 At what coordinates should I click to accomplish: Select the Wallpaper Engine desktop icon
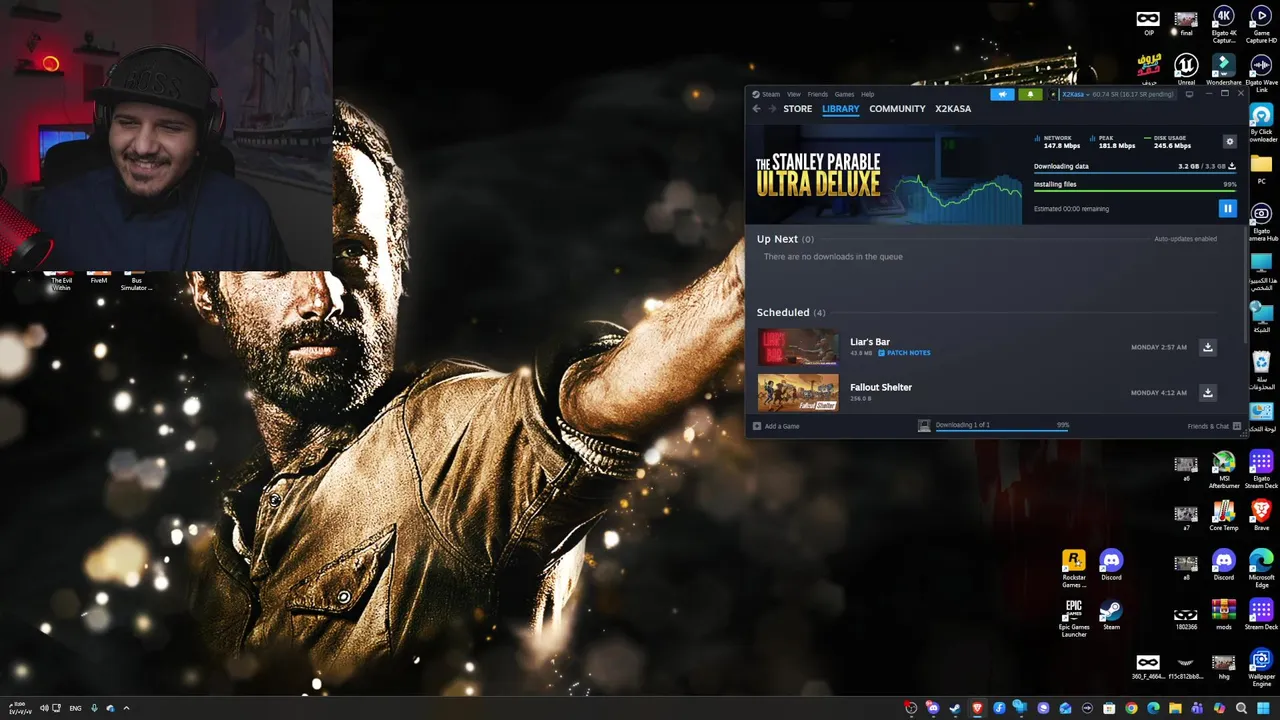coord(1261,668)
